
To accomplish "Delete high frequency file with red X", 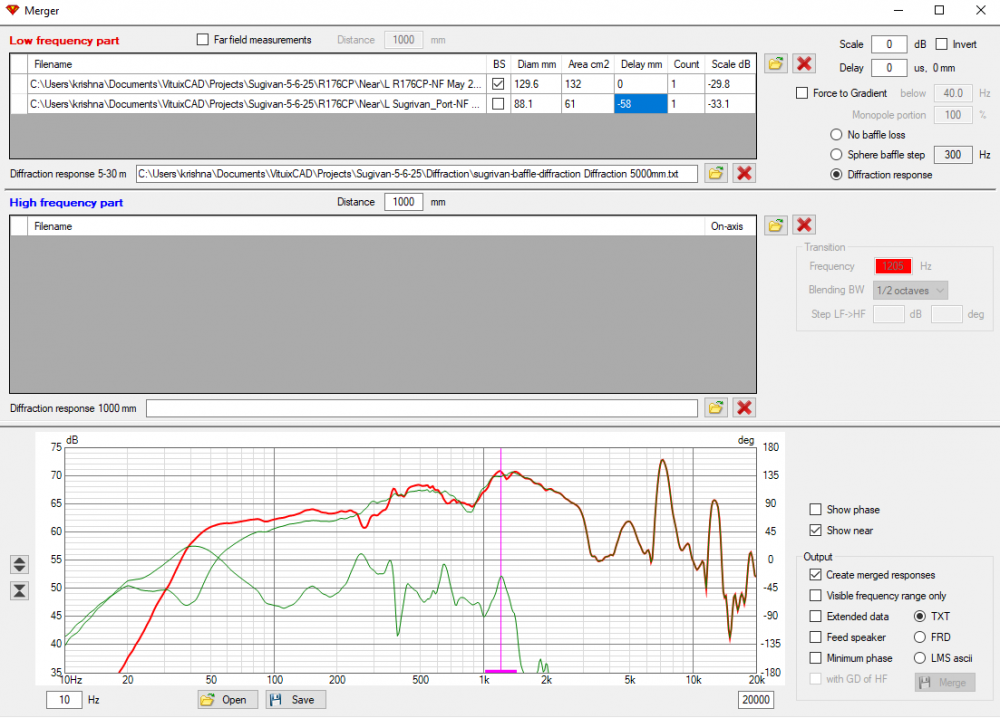I will pos(803,225).
